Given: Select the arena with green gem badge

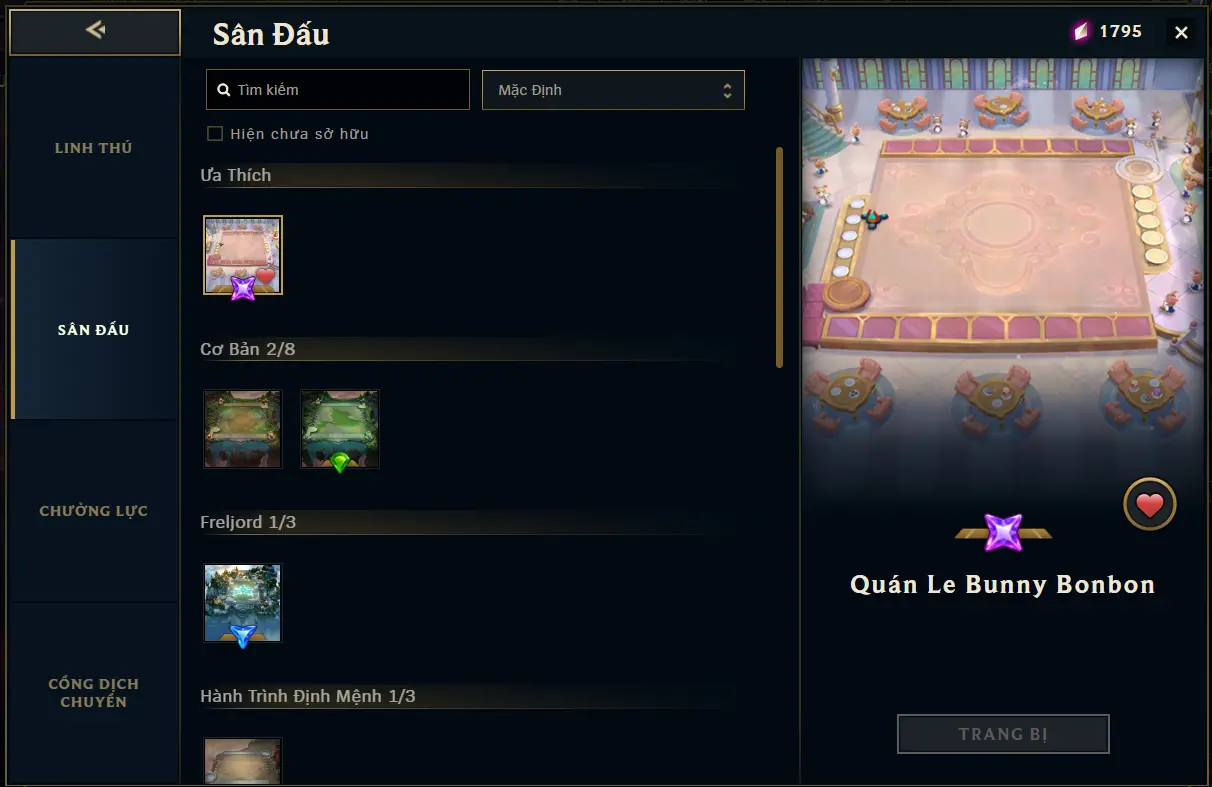Looking at the screenshot, I should 340,429.
